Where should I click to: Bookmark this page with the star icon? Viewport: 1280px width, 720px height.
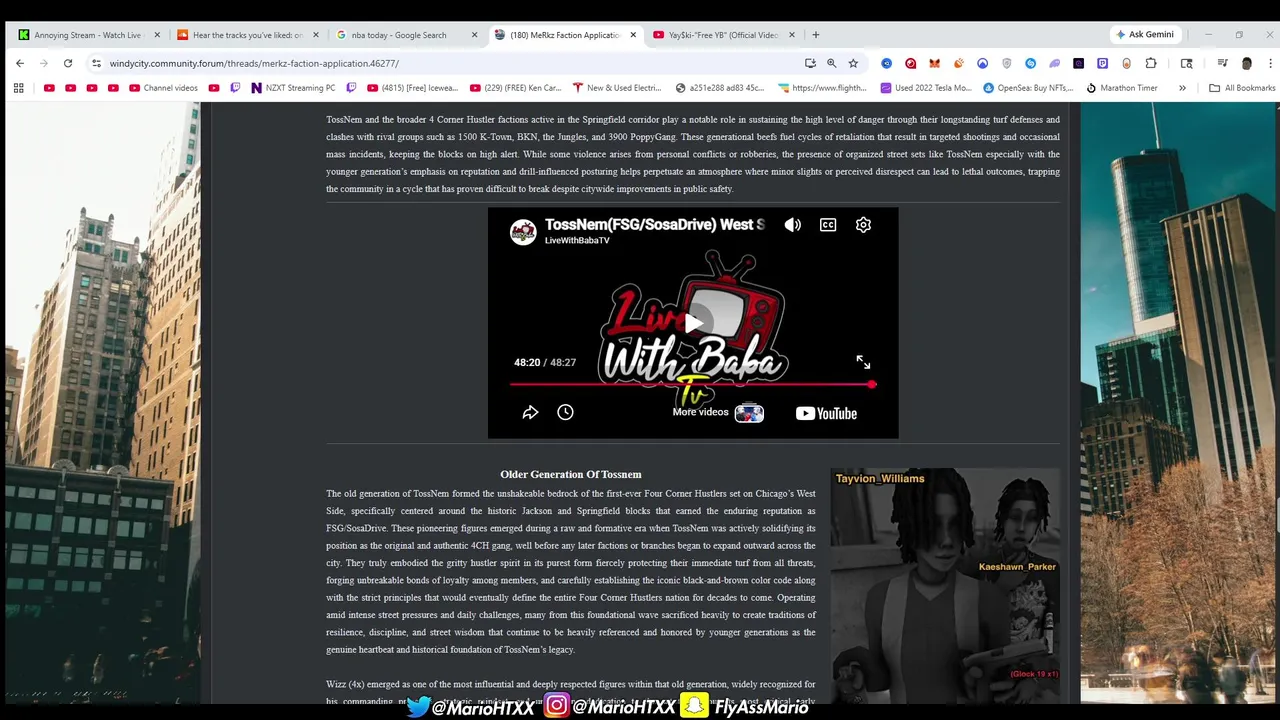(853, 63)
